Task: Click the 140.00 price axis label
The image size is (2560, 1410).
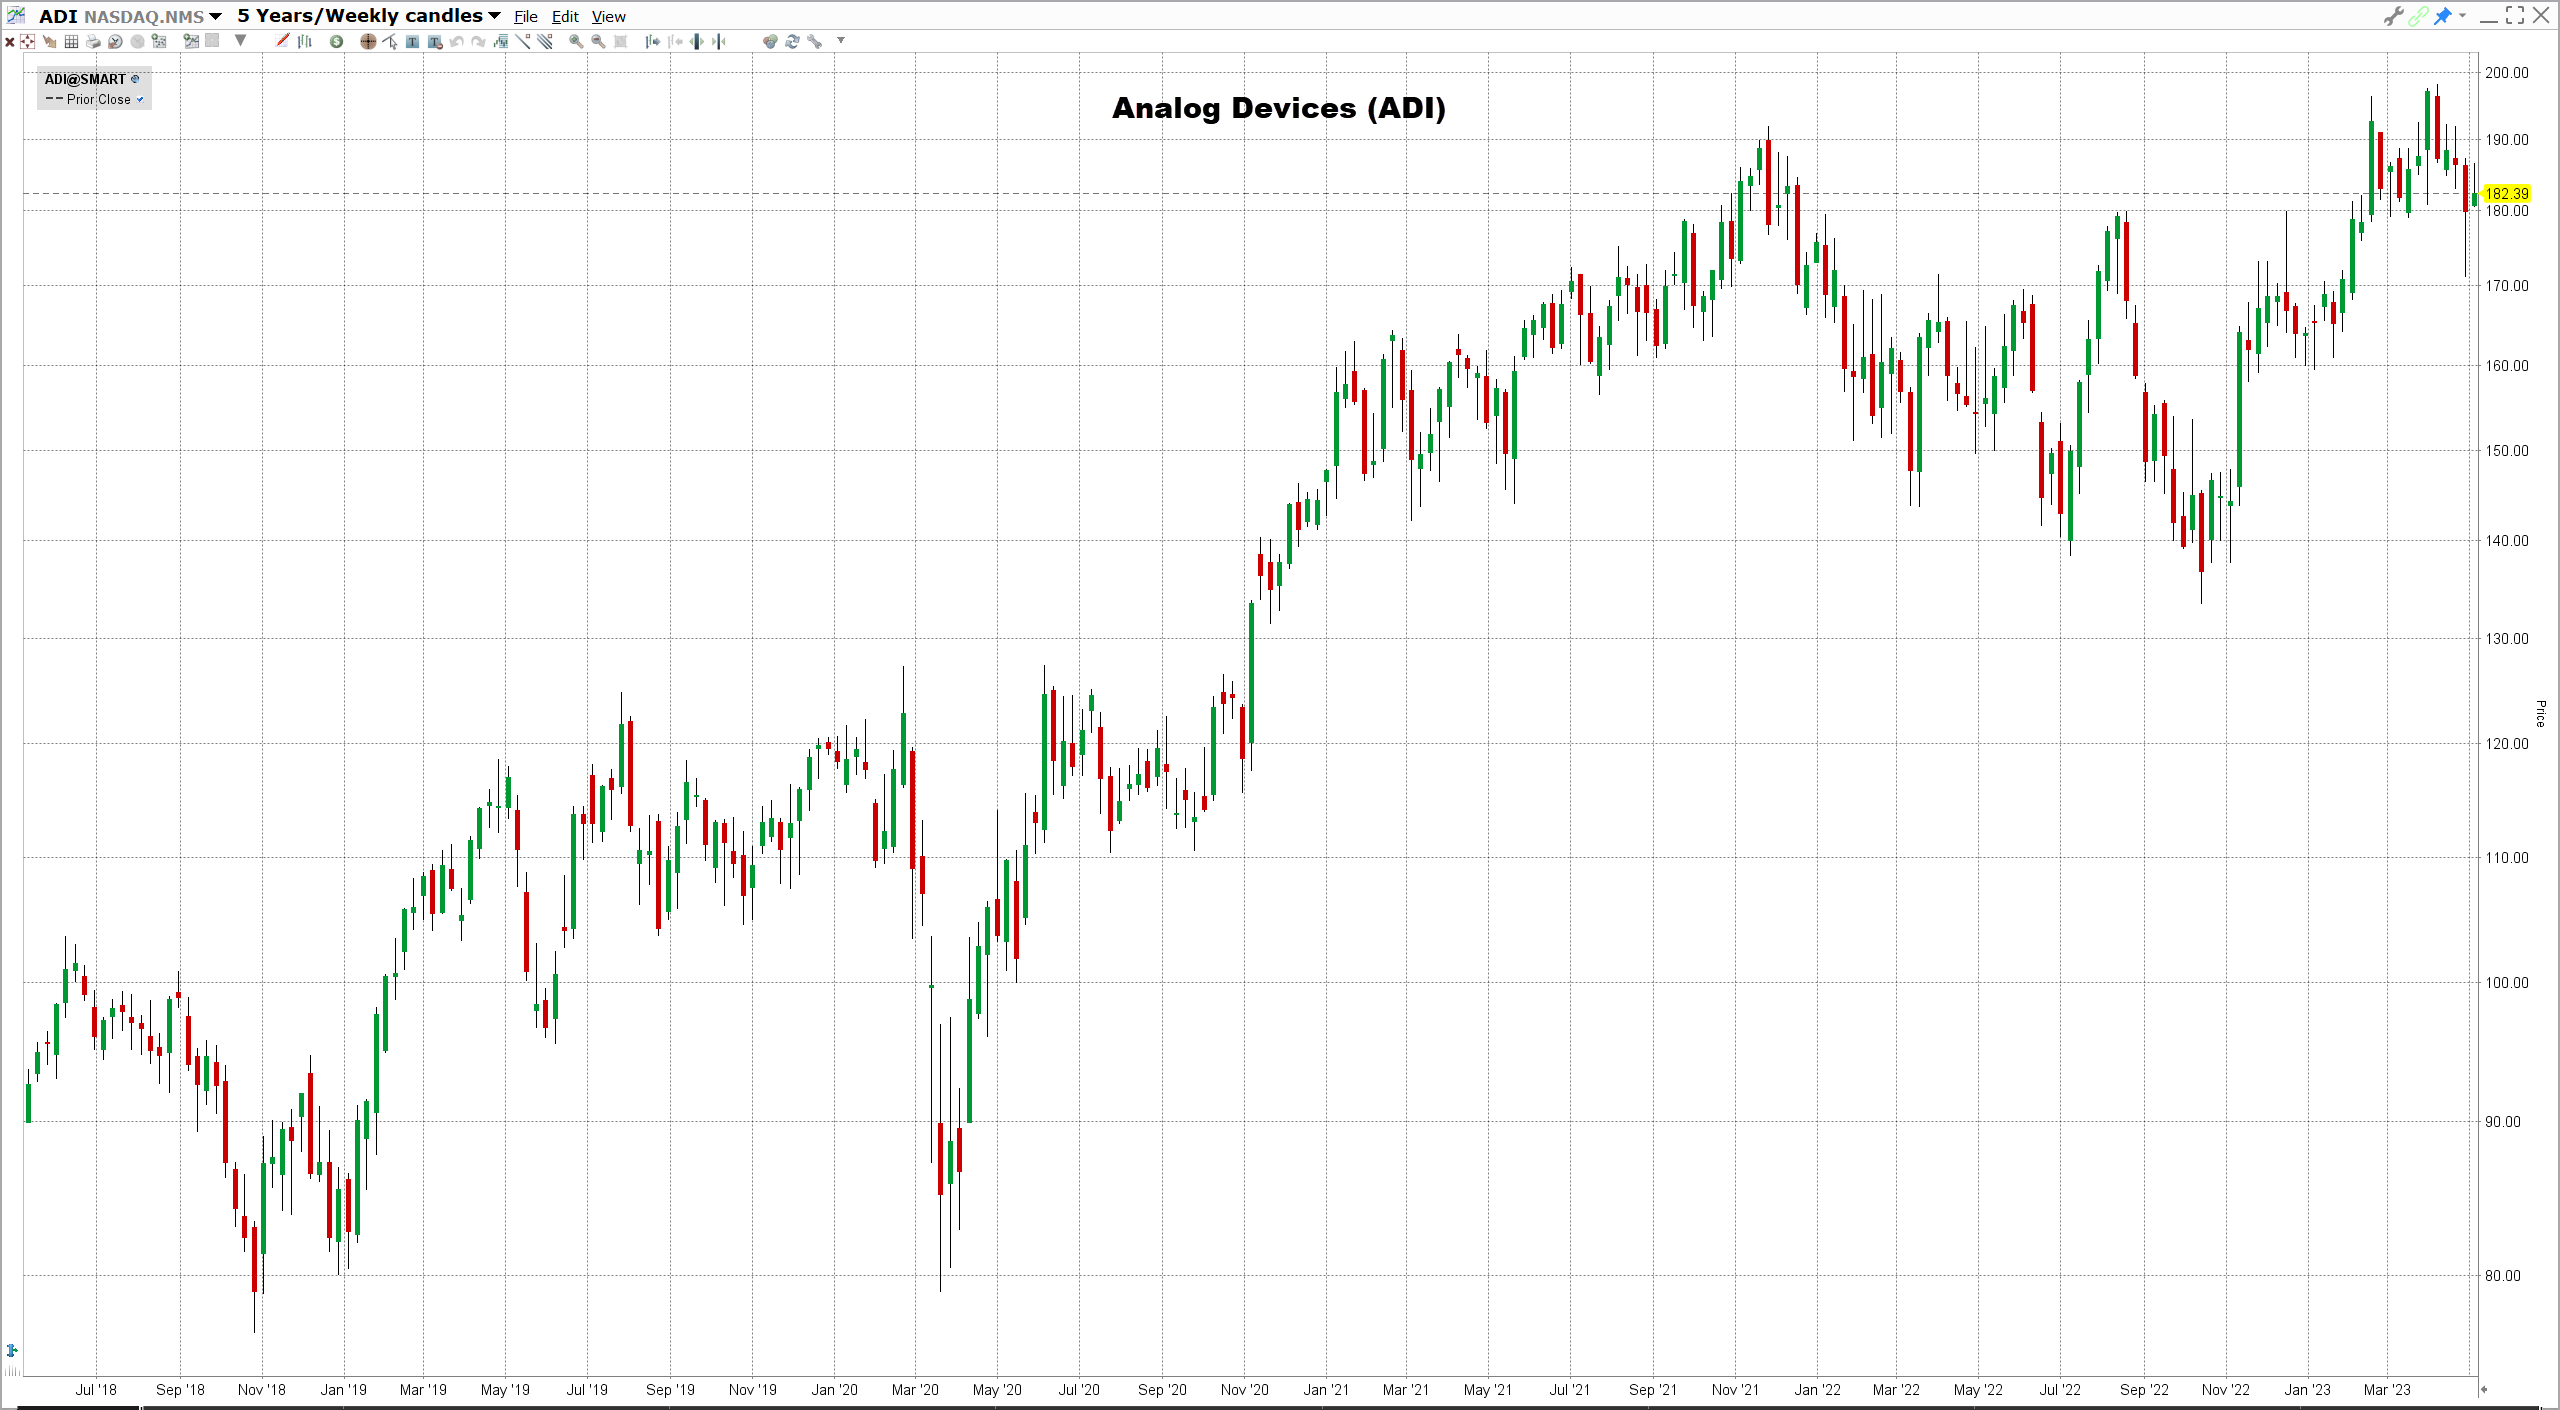Action: pyautogui.click(x=2507, y=541)
